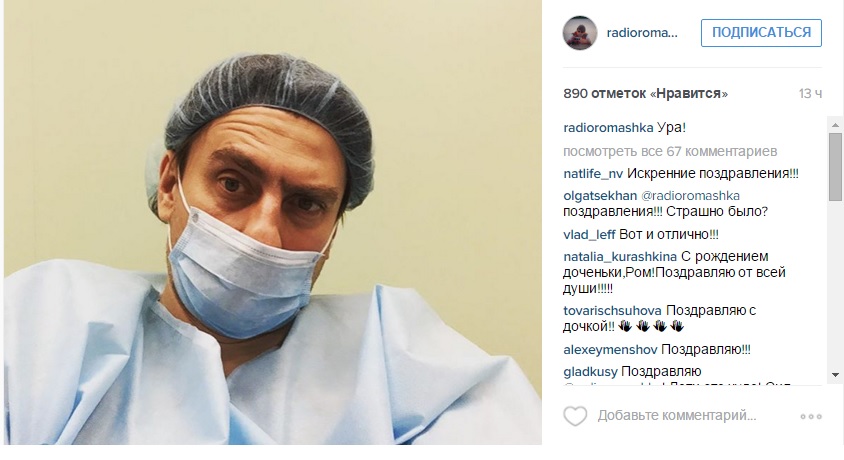Open natalia_kurashkina commenter profile
The image size is (844, 460).
(x=620, y=257)
